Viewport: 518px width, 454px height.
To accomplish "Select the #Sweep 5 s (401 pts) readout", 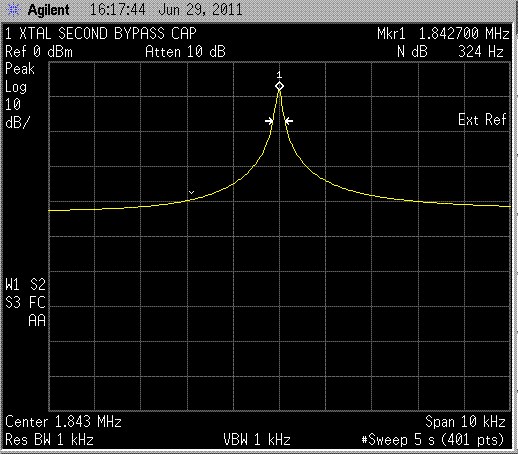I will pos(433,440).
